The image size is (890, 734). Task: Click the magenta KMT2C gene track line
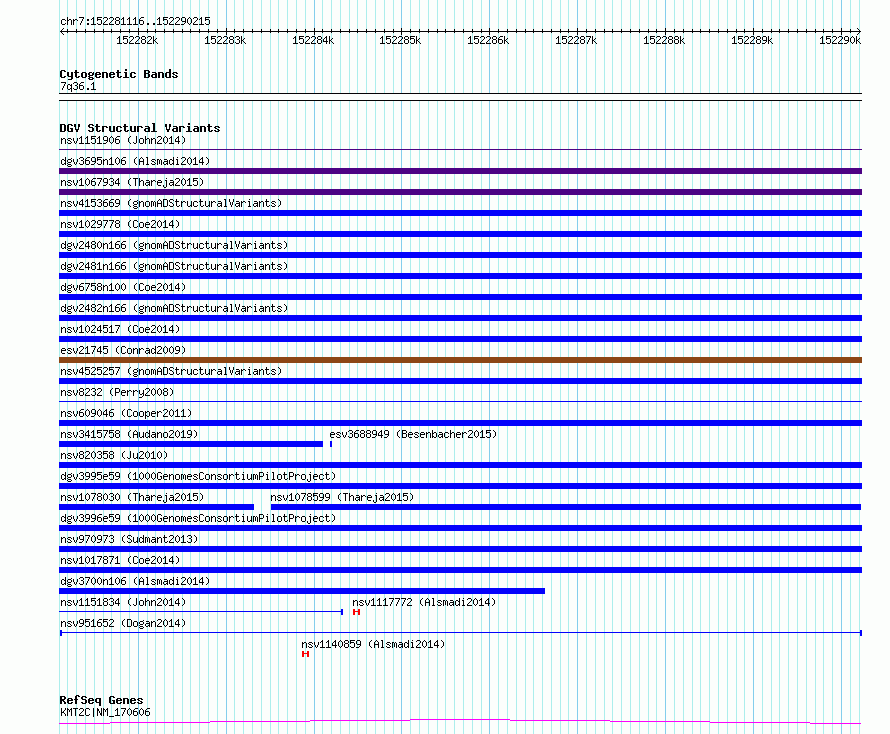point(460,722)
